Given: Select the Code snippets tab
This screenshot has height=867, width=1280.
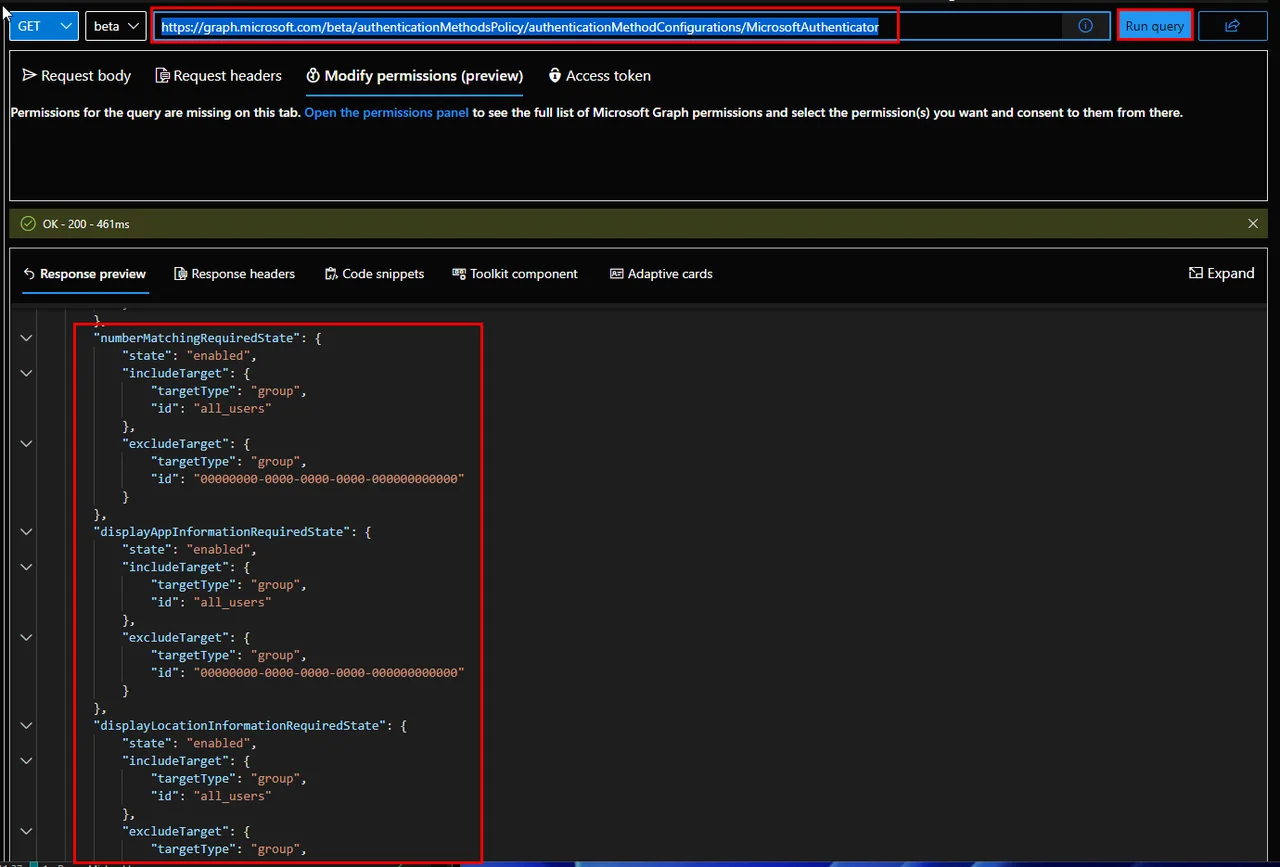Looking at the screenshot, I should point(374,274).
